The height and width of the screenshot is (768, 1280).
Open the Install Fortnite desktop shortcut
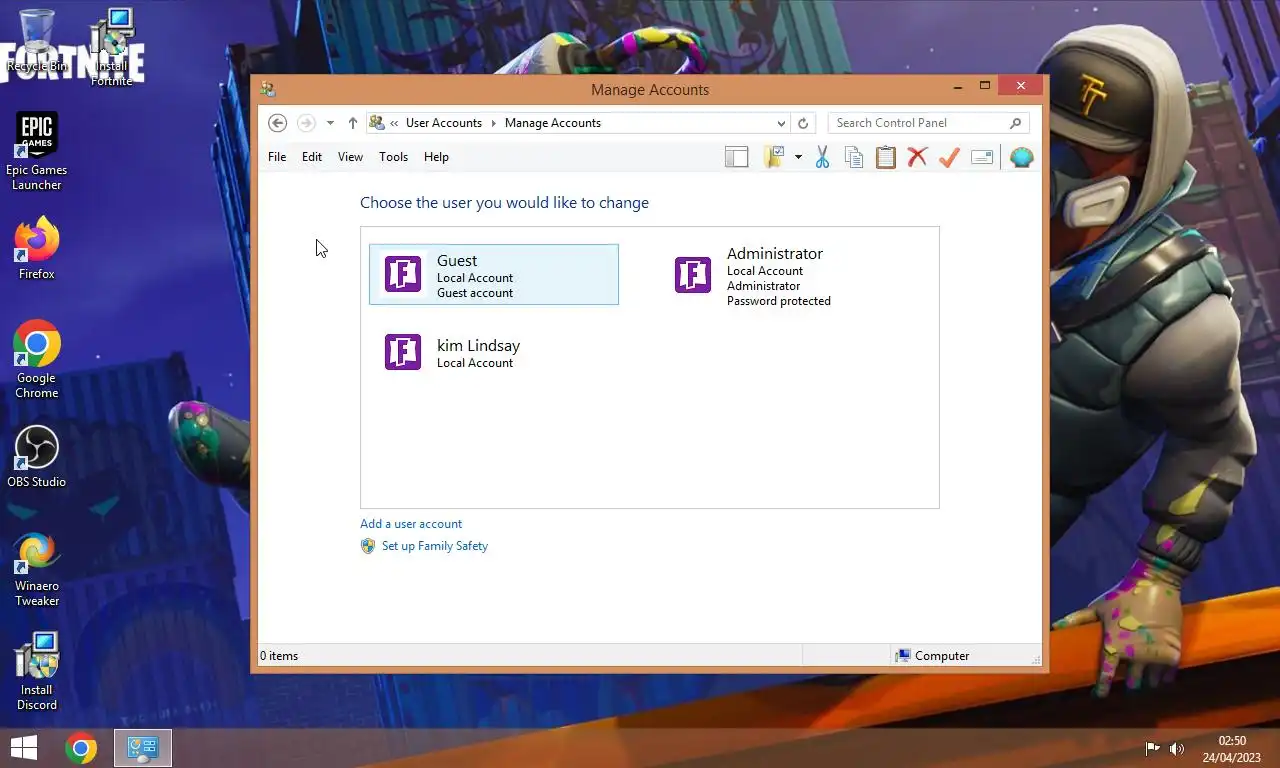[x=111, y=46]
